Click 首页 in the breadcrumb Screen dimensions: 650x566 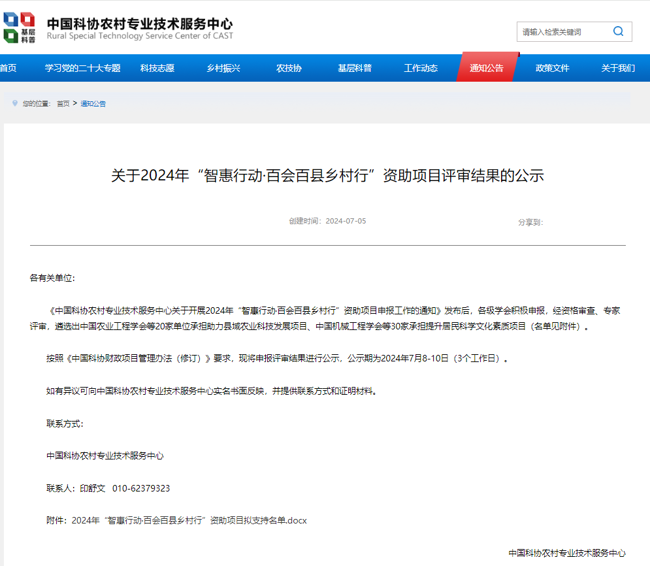click(x=63, y=104)
